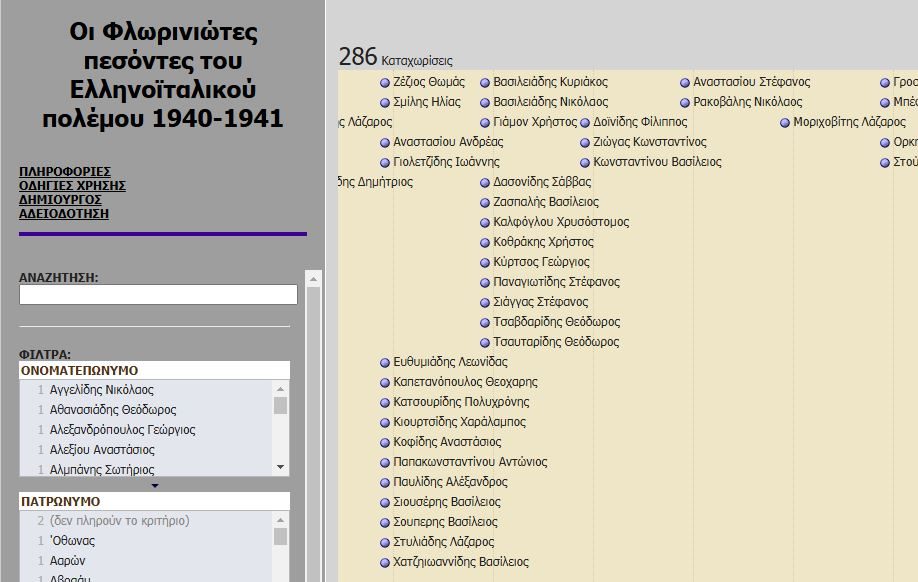Open the ΠΛΗΡΟΦΟΡΙΕΣ page
The width and height of the screenshot is (918, 582).
point(65,172)
